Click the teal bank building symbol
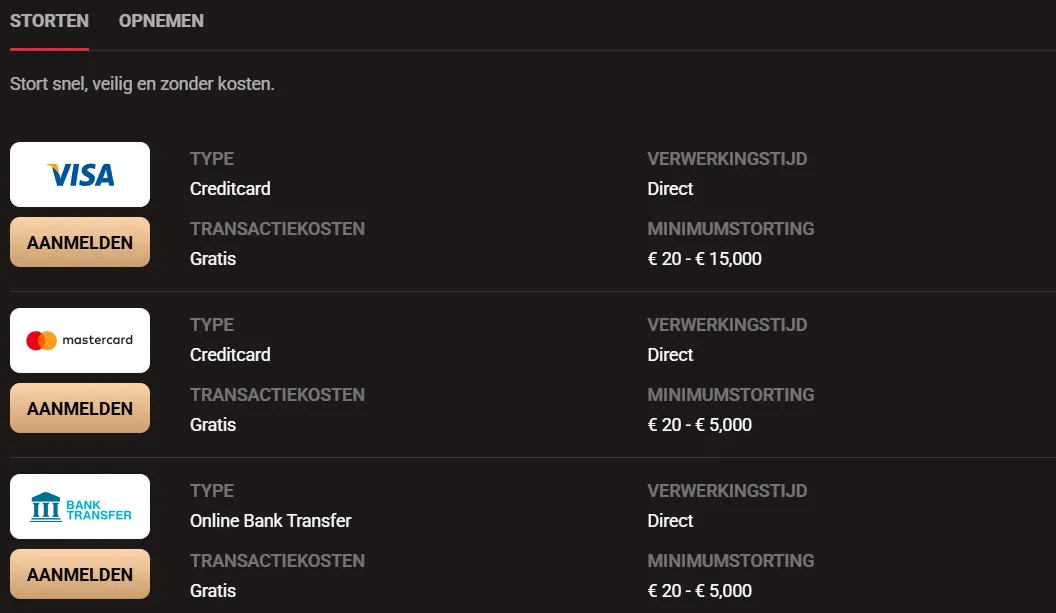Screen dimensions: 1056x613 (45, 506)
